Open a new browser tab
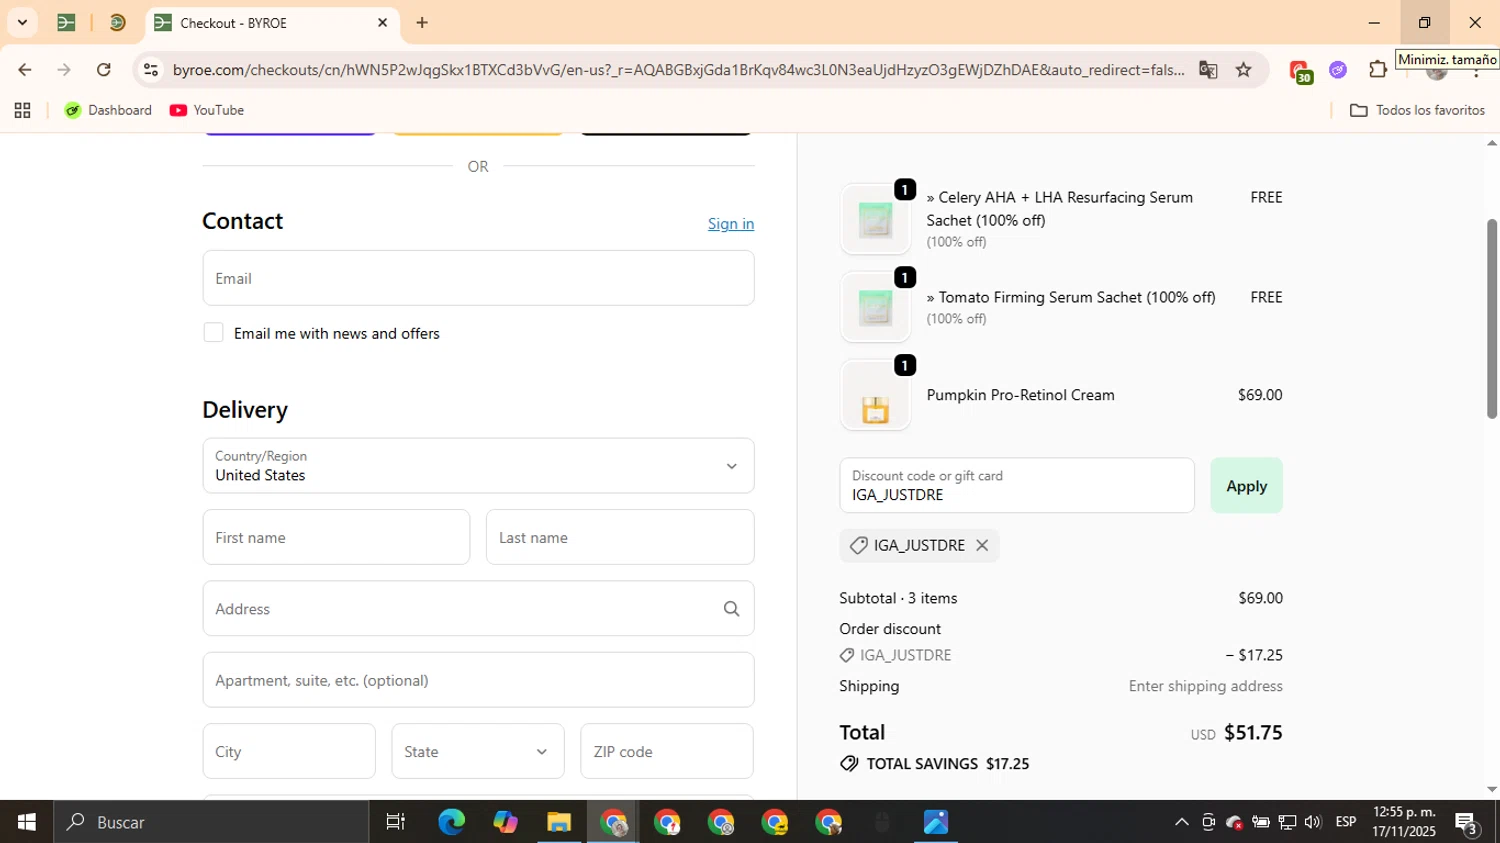 [422, 22]
